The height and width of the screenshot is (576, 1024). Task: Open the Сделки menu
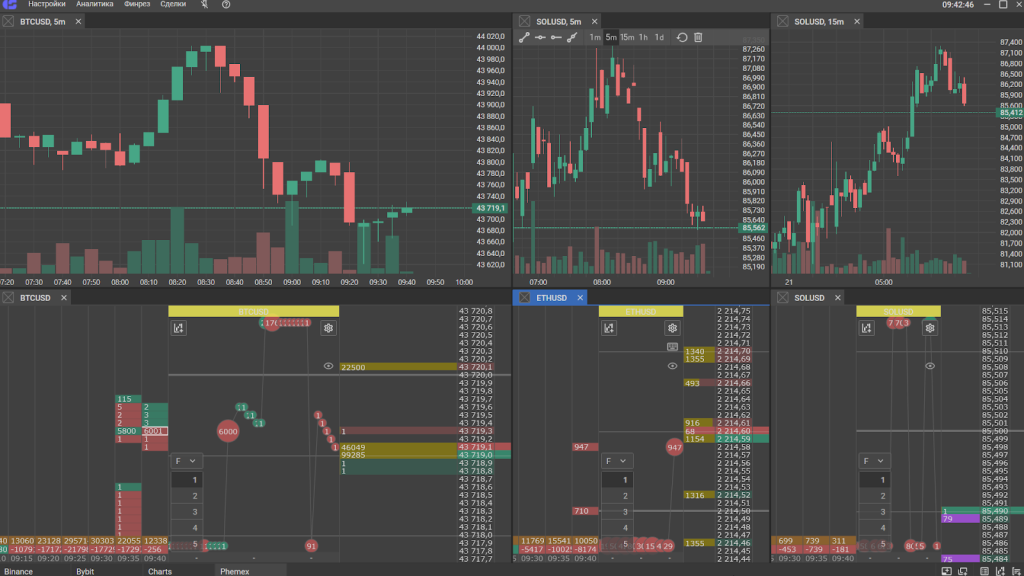click(x=173, y=4)
